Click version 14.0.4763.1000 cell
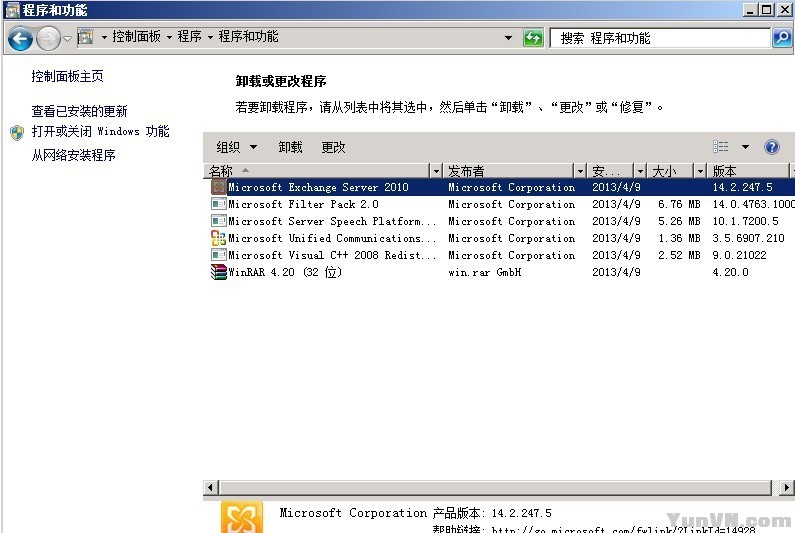 [x=753, y=204]
